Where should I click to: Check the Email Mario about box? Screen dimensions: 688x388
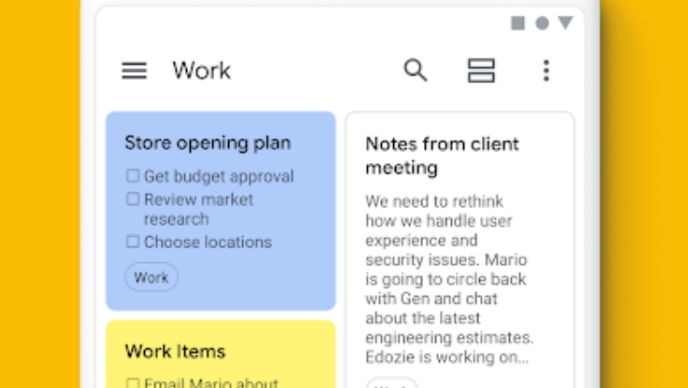pos(133,383)
